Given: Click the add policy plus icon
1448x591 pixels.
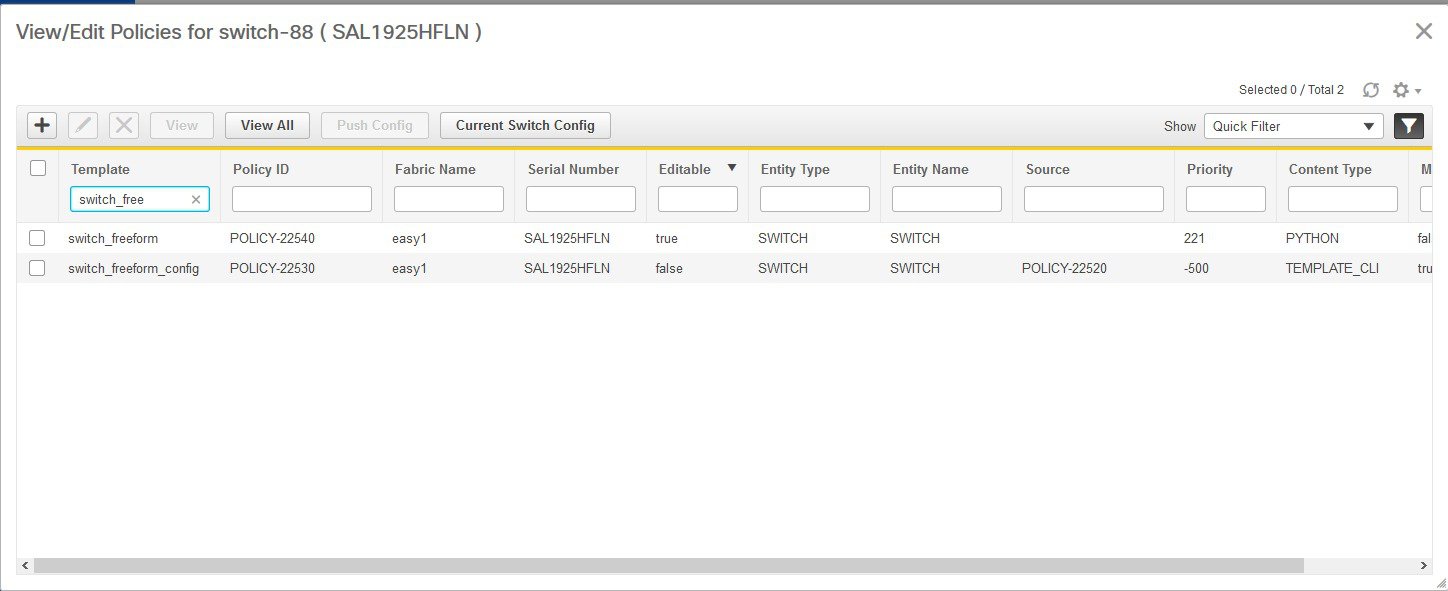Looking at the screenshot, I should pyautogui.click(x=42, y=125).
